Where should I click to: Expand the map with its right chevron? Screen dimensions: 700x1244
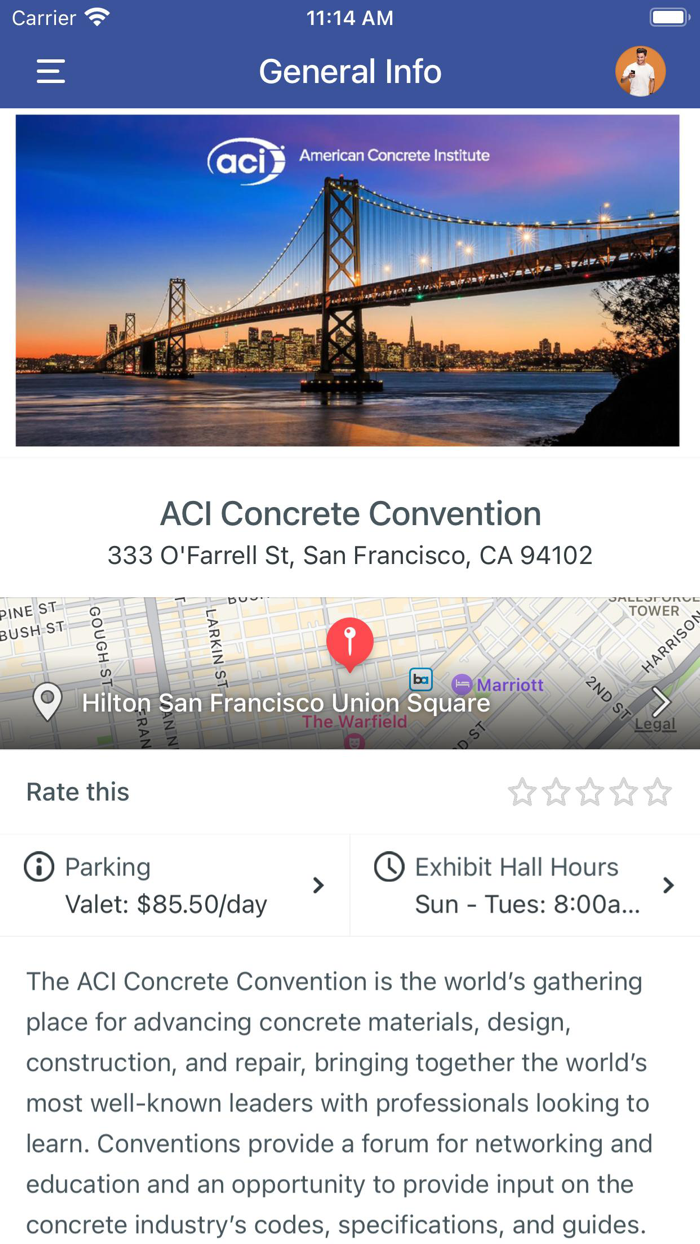(662, 702)
